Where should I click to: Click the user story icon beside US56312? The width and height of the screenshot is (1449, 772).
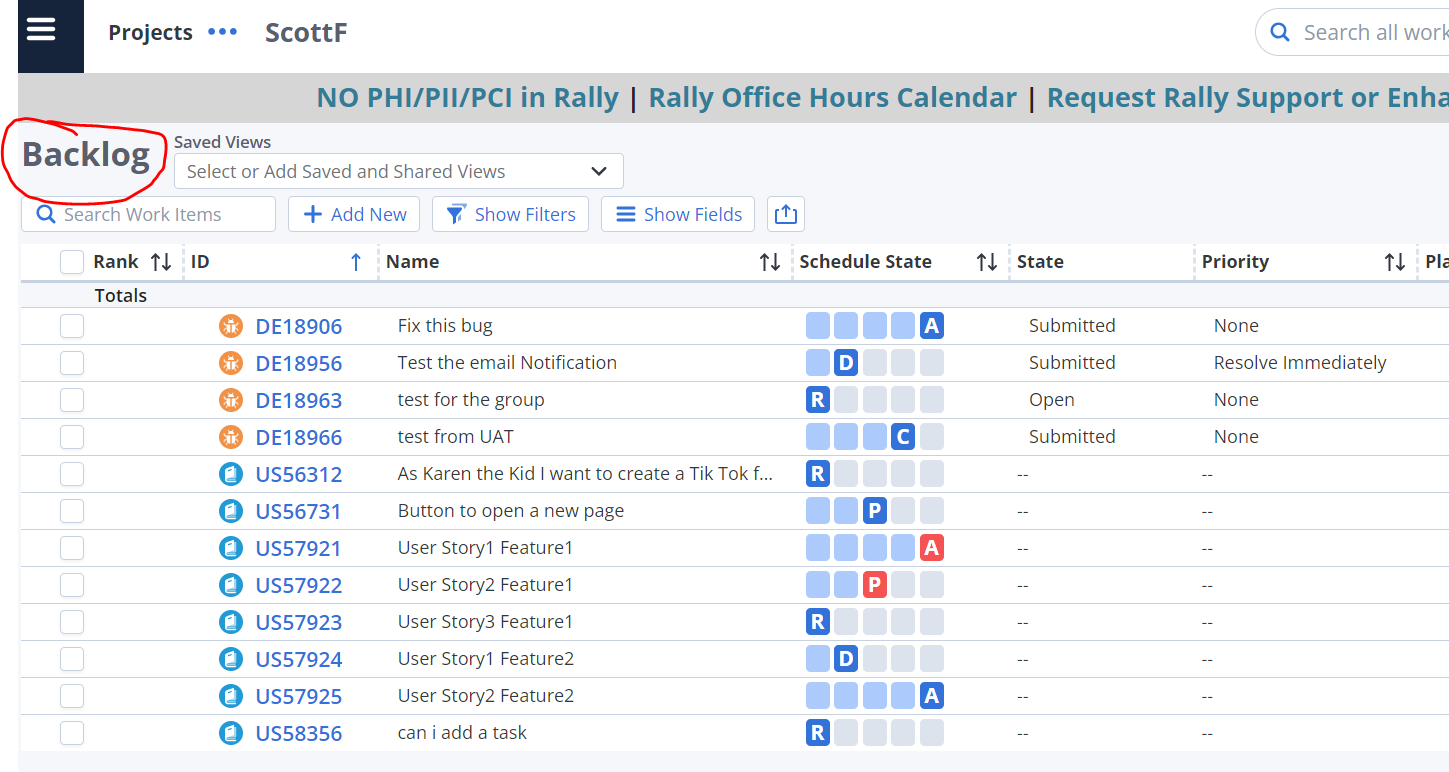(x=231, y=473)
